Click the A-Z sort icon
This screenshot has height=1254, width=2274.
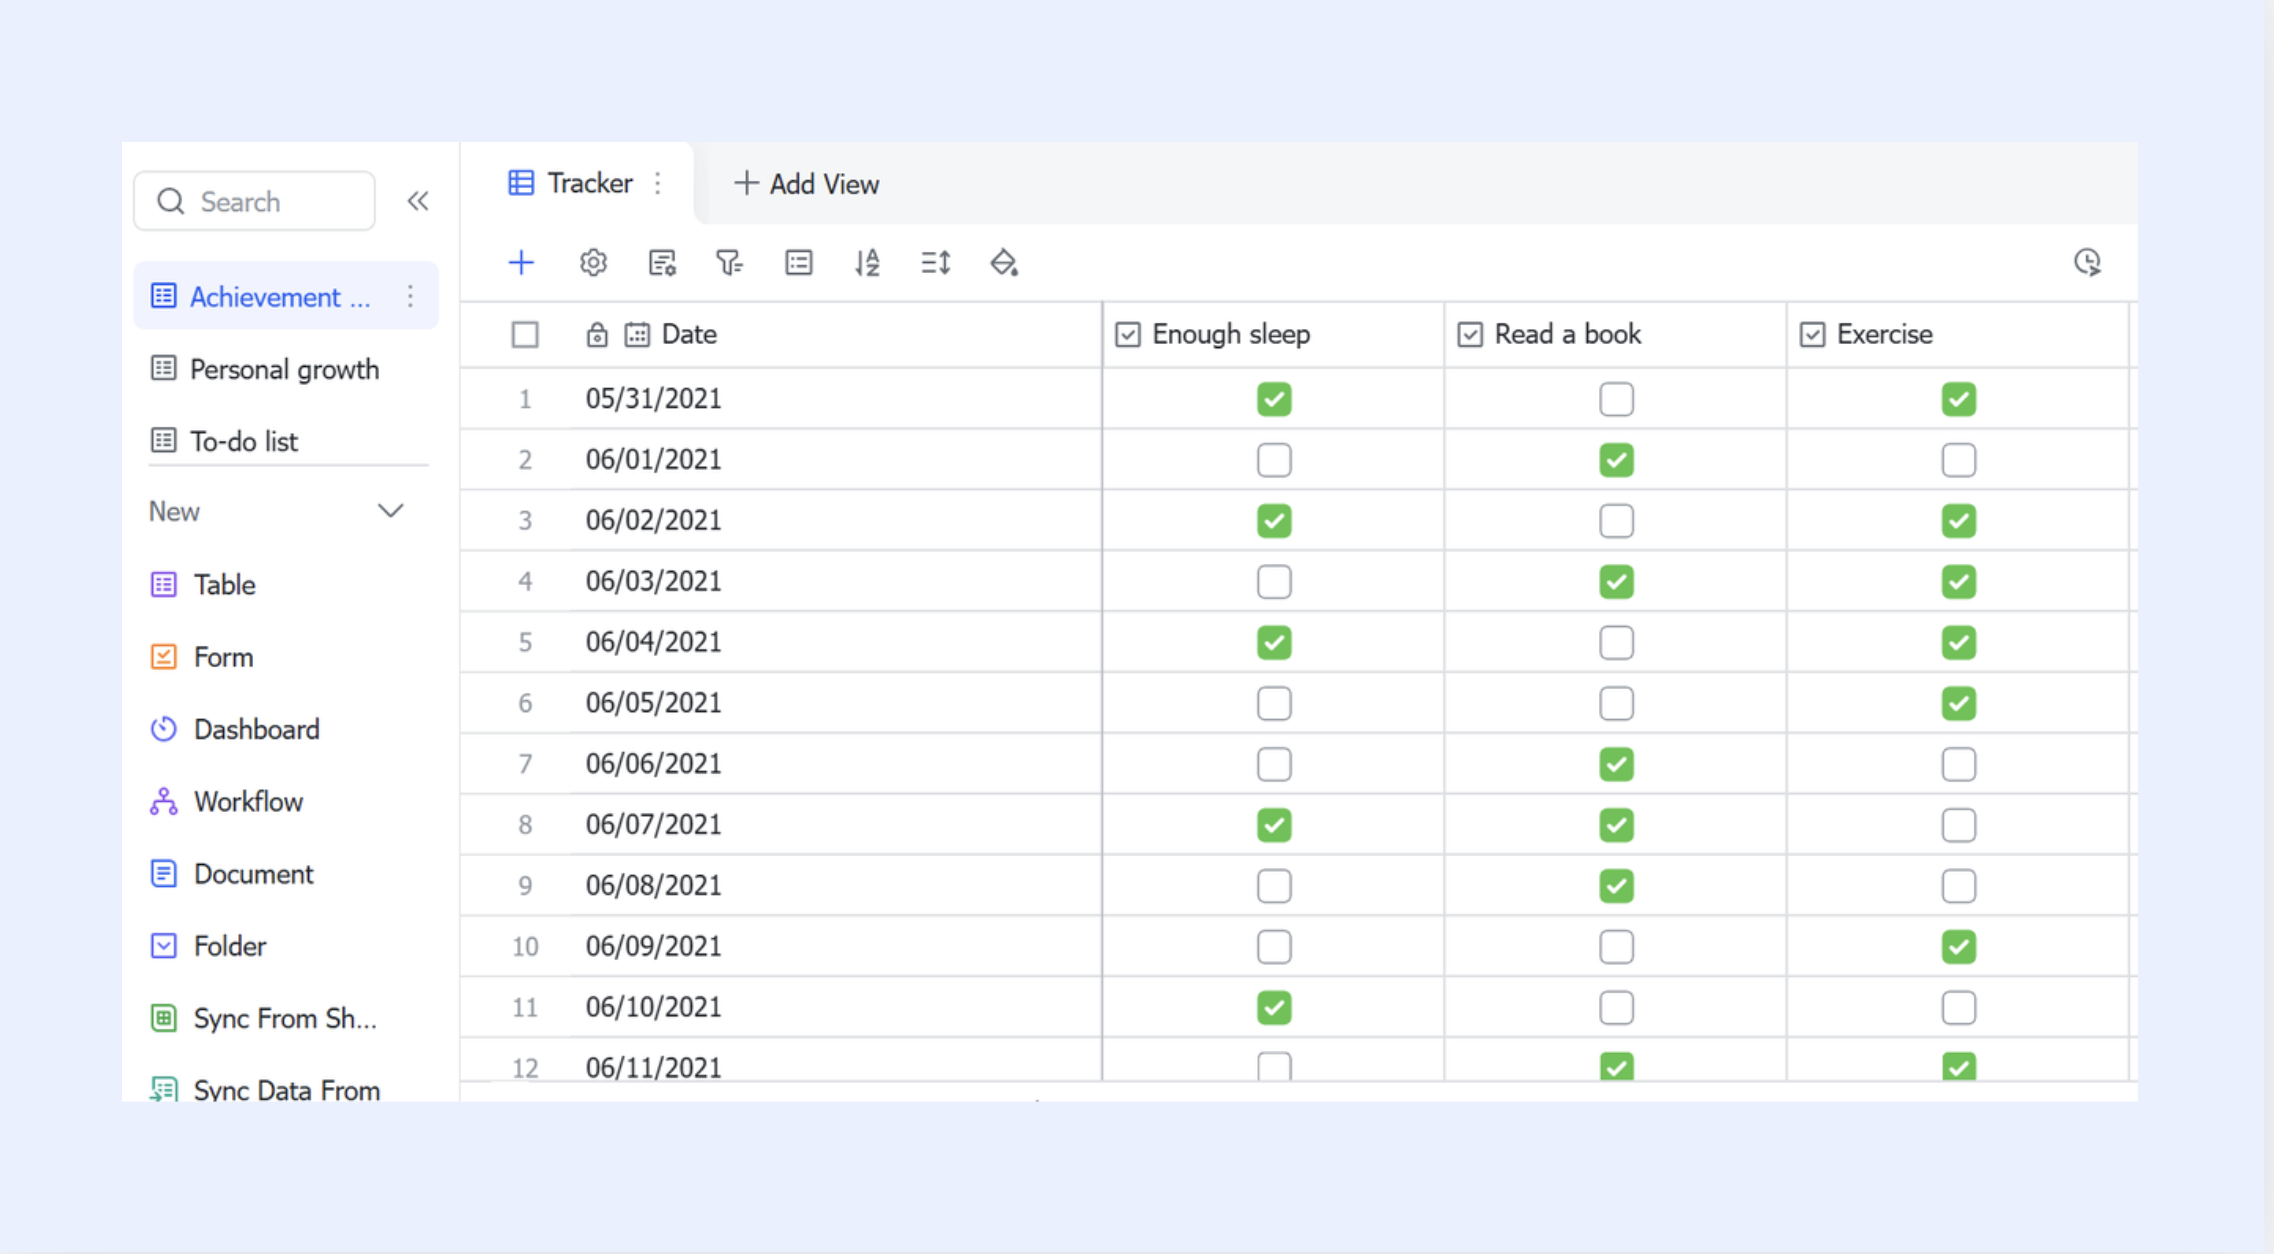coord(867,263)
